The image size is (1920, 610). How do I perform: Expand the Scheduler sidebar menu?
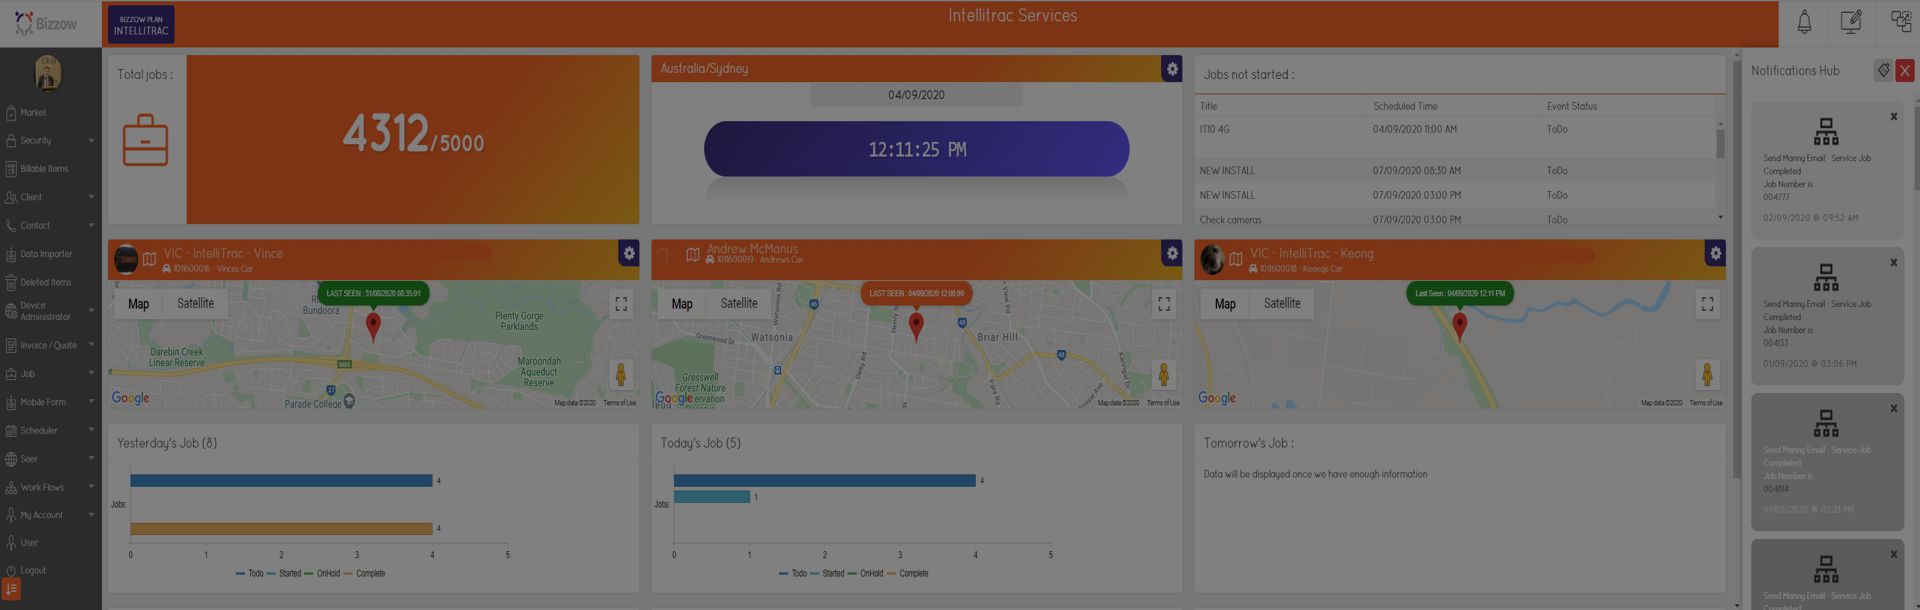(50, 431)
